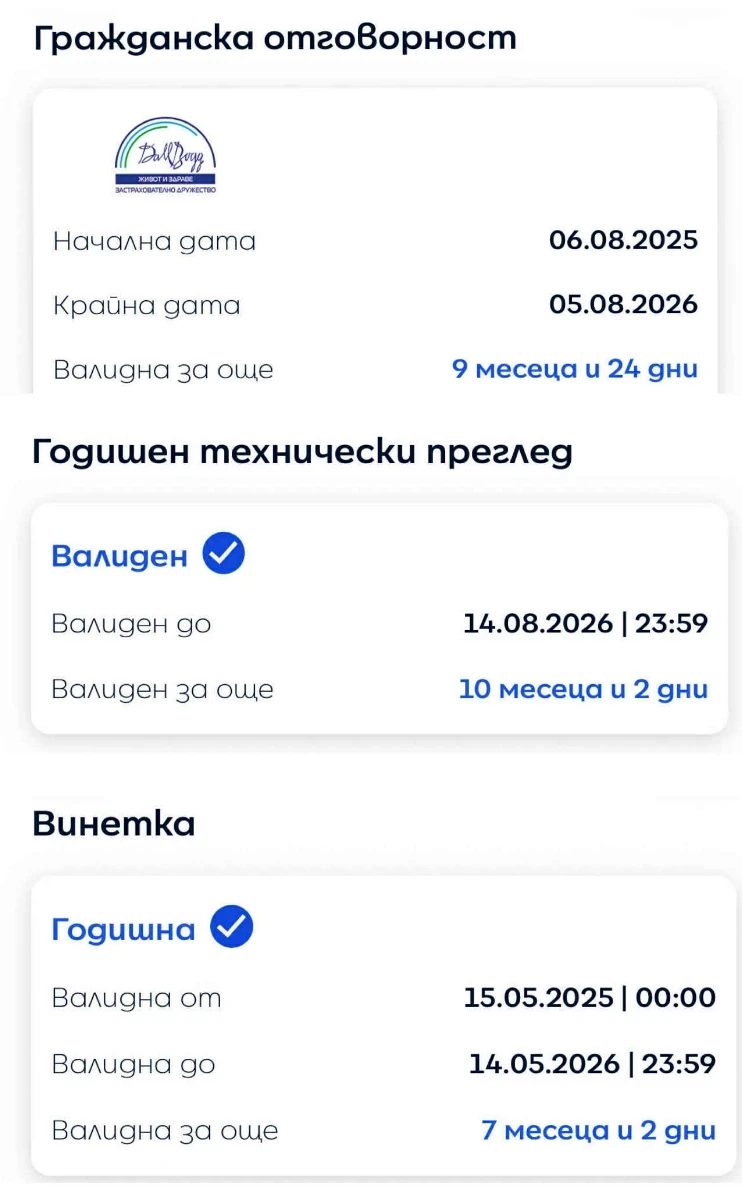This screenshot has height=1191, width=742.
Task: Select the Гражданска отговорност section heading
Action: click(275, 38)
